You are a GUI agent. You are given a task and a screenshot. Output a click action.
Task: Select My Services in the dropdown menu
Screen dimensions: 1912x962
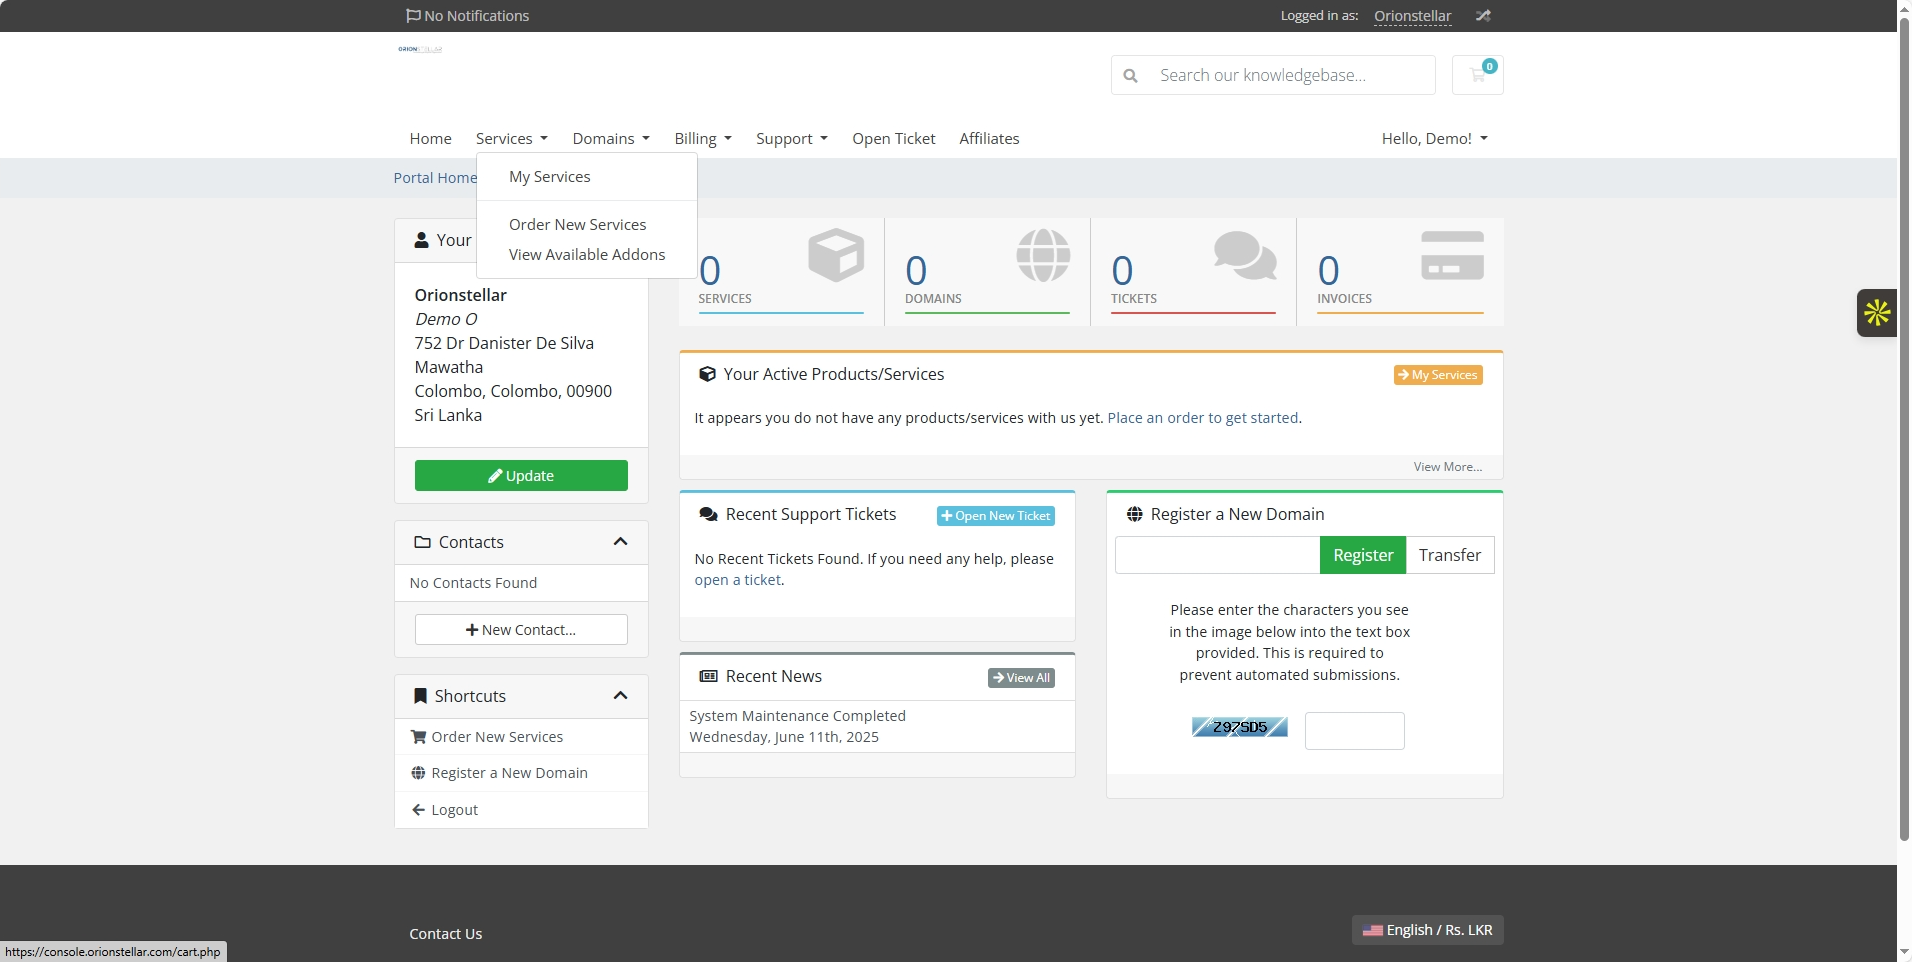(x=549, y=177)
